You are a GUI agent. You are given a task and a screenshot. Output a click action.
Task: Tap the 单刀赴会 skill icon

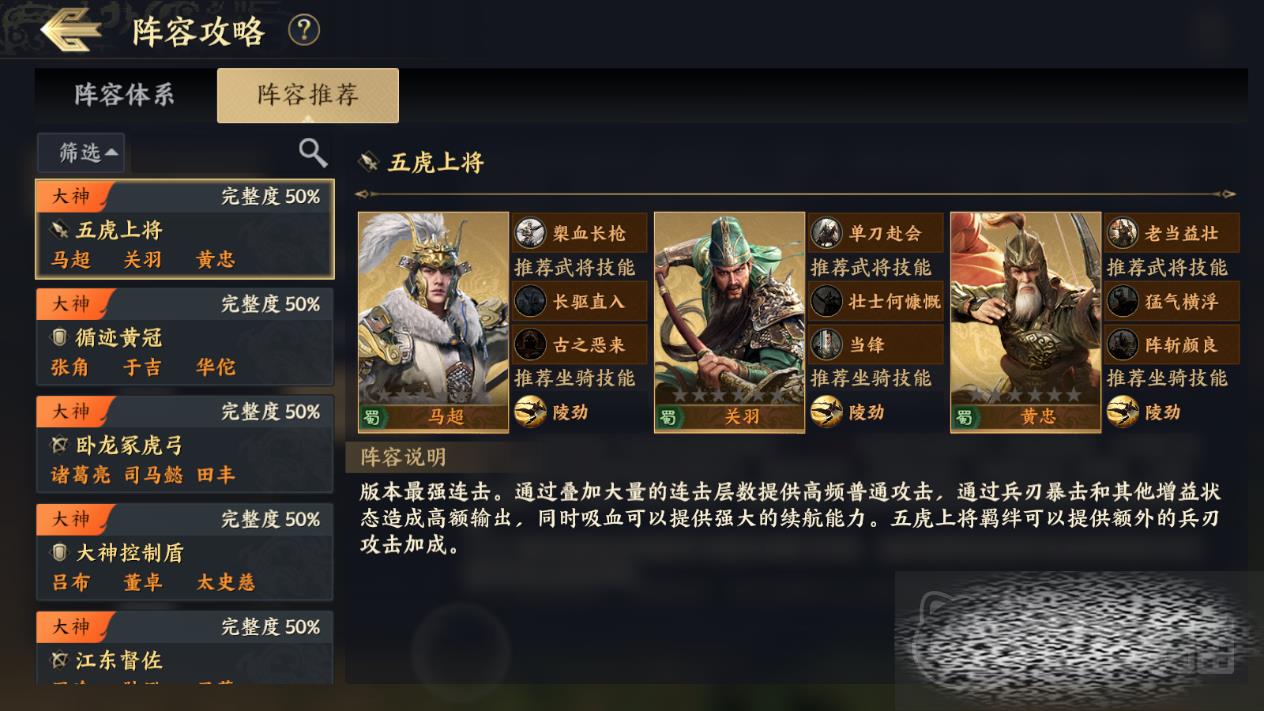tap(826, 233)
